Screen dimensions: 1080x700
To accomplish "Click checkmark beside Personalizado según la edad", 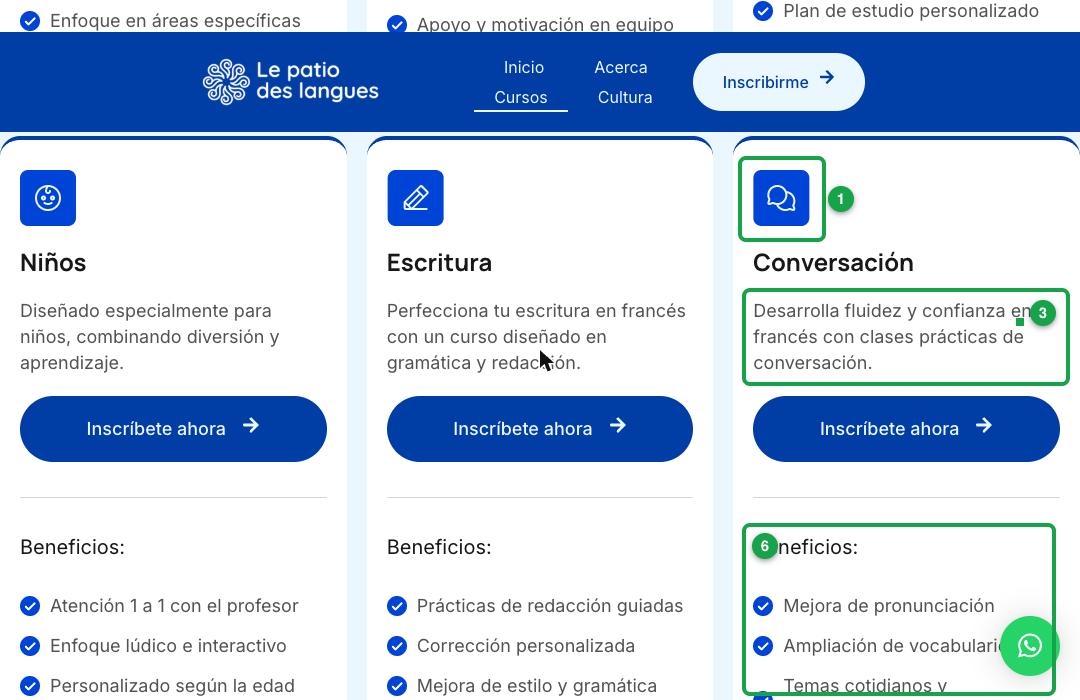I will pos(30,686).
